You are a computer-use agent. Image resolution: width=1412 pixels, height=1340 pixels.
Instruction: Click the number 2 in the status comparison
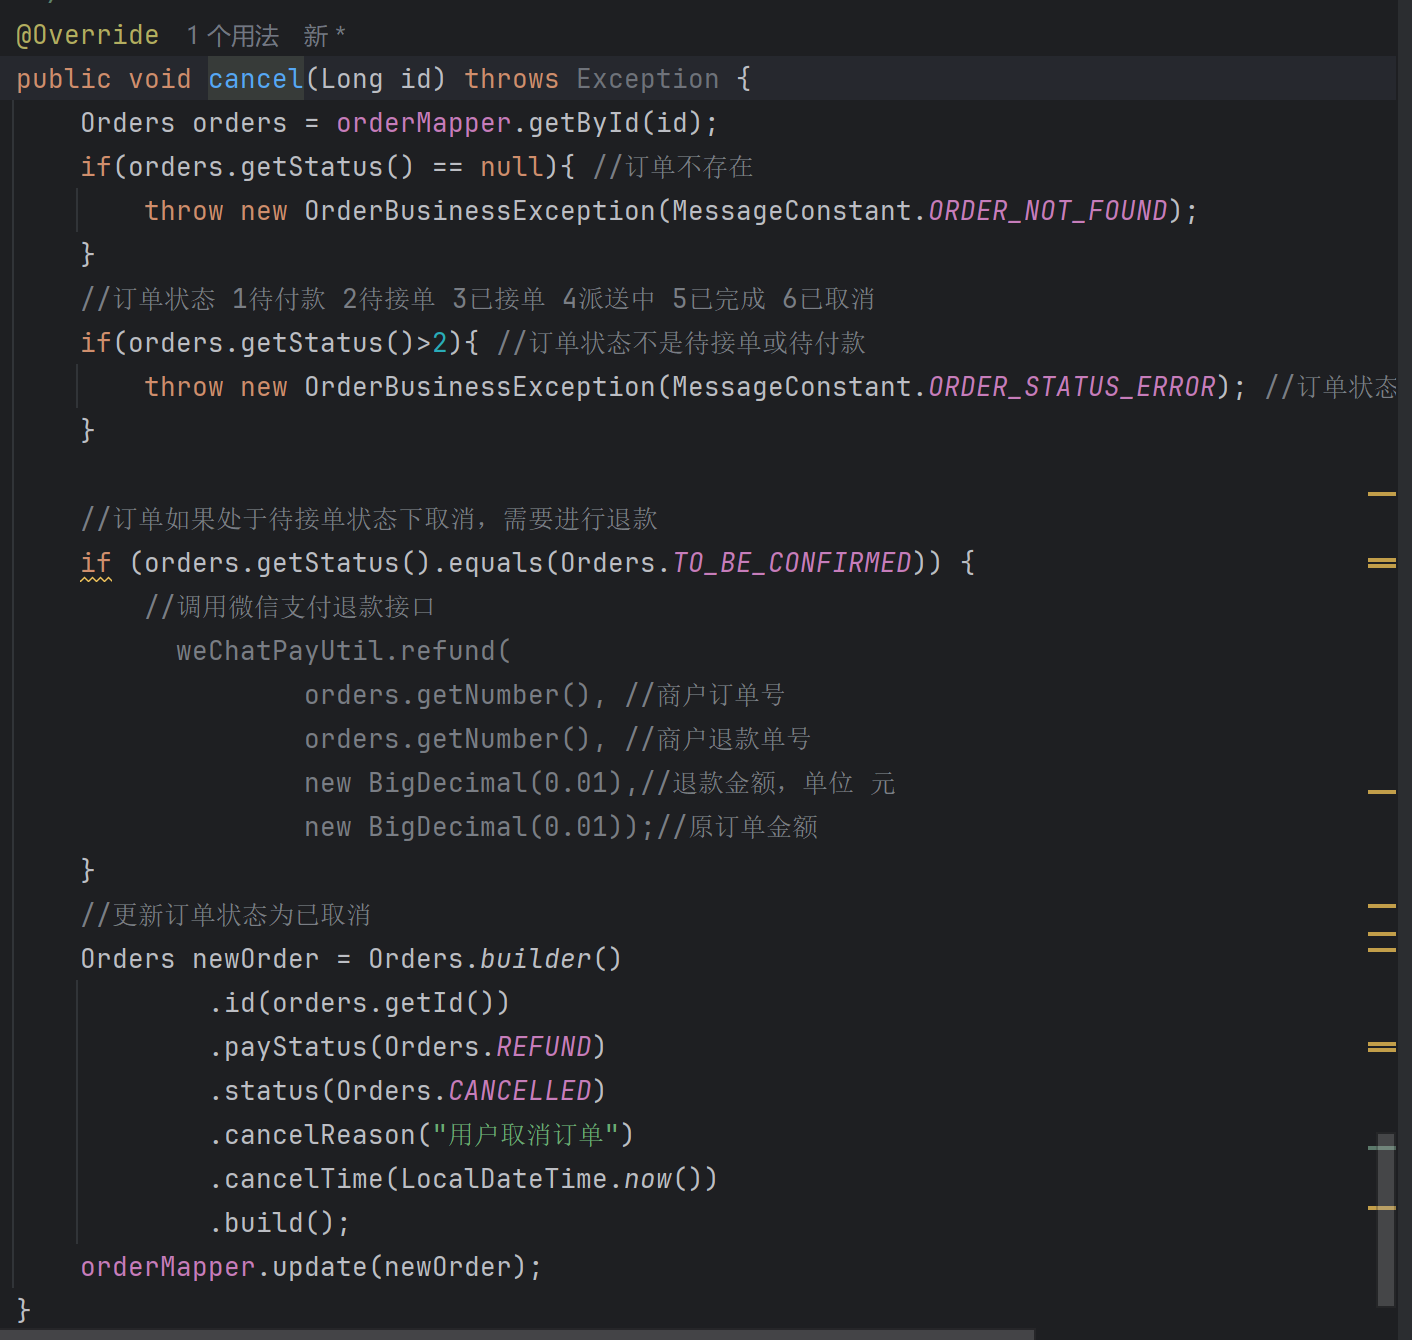(440, 343)
